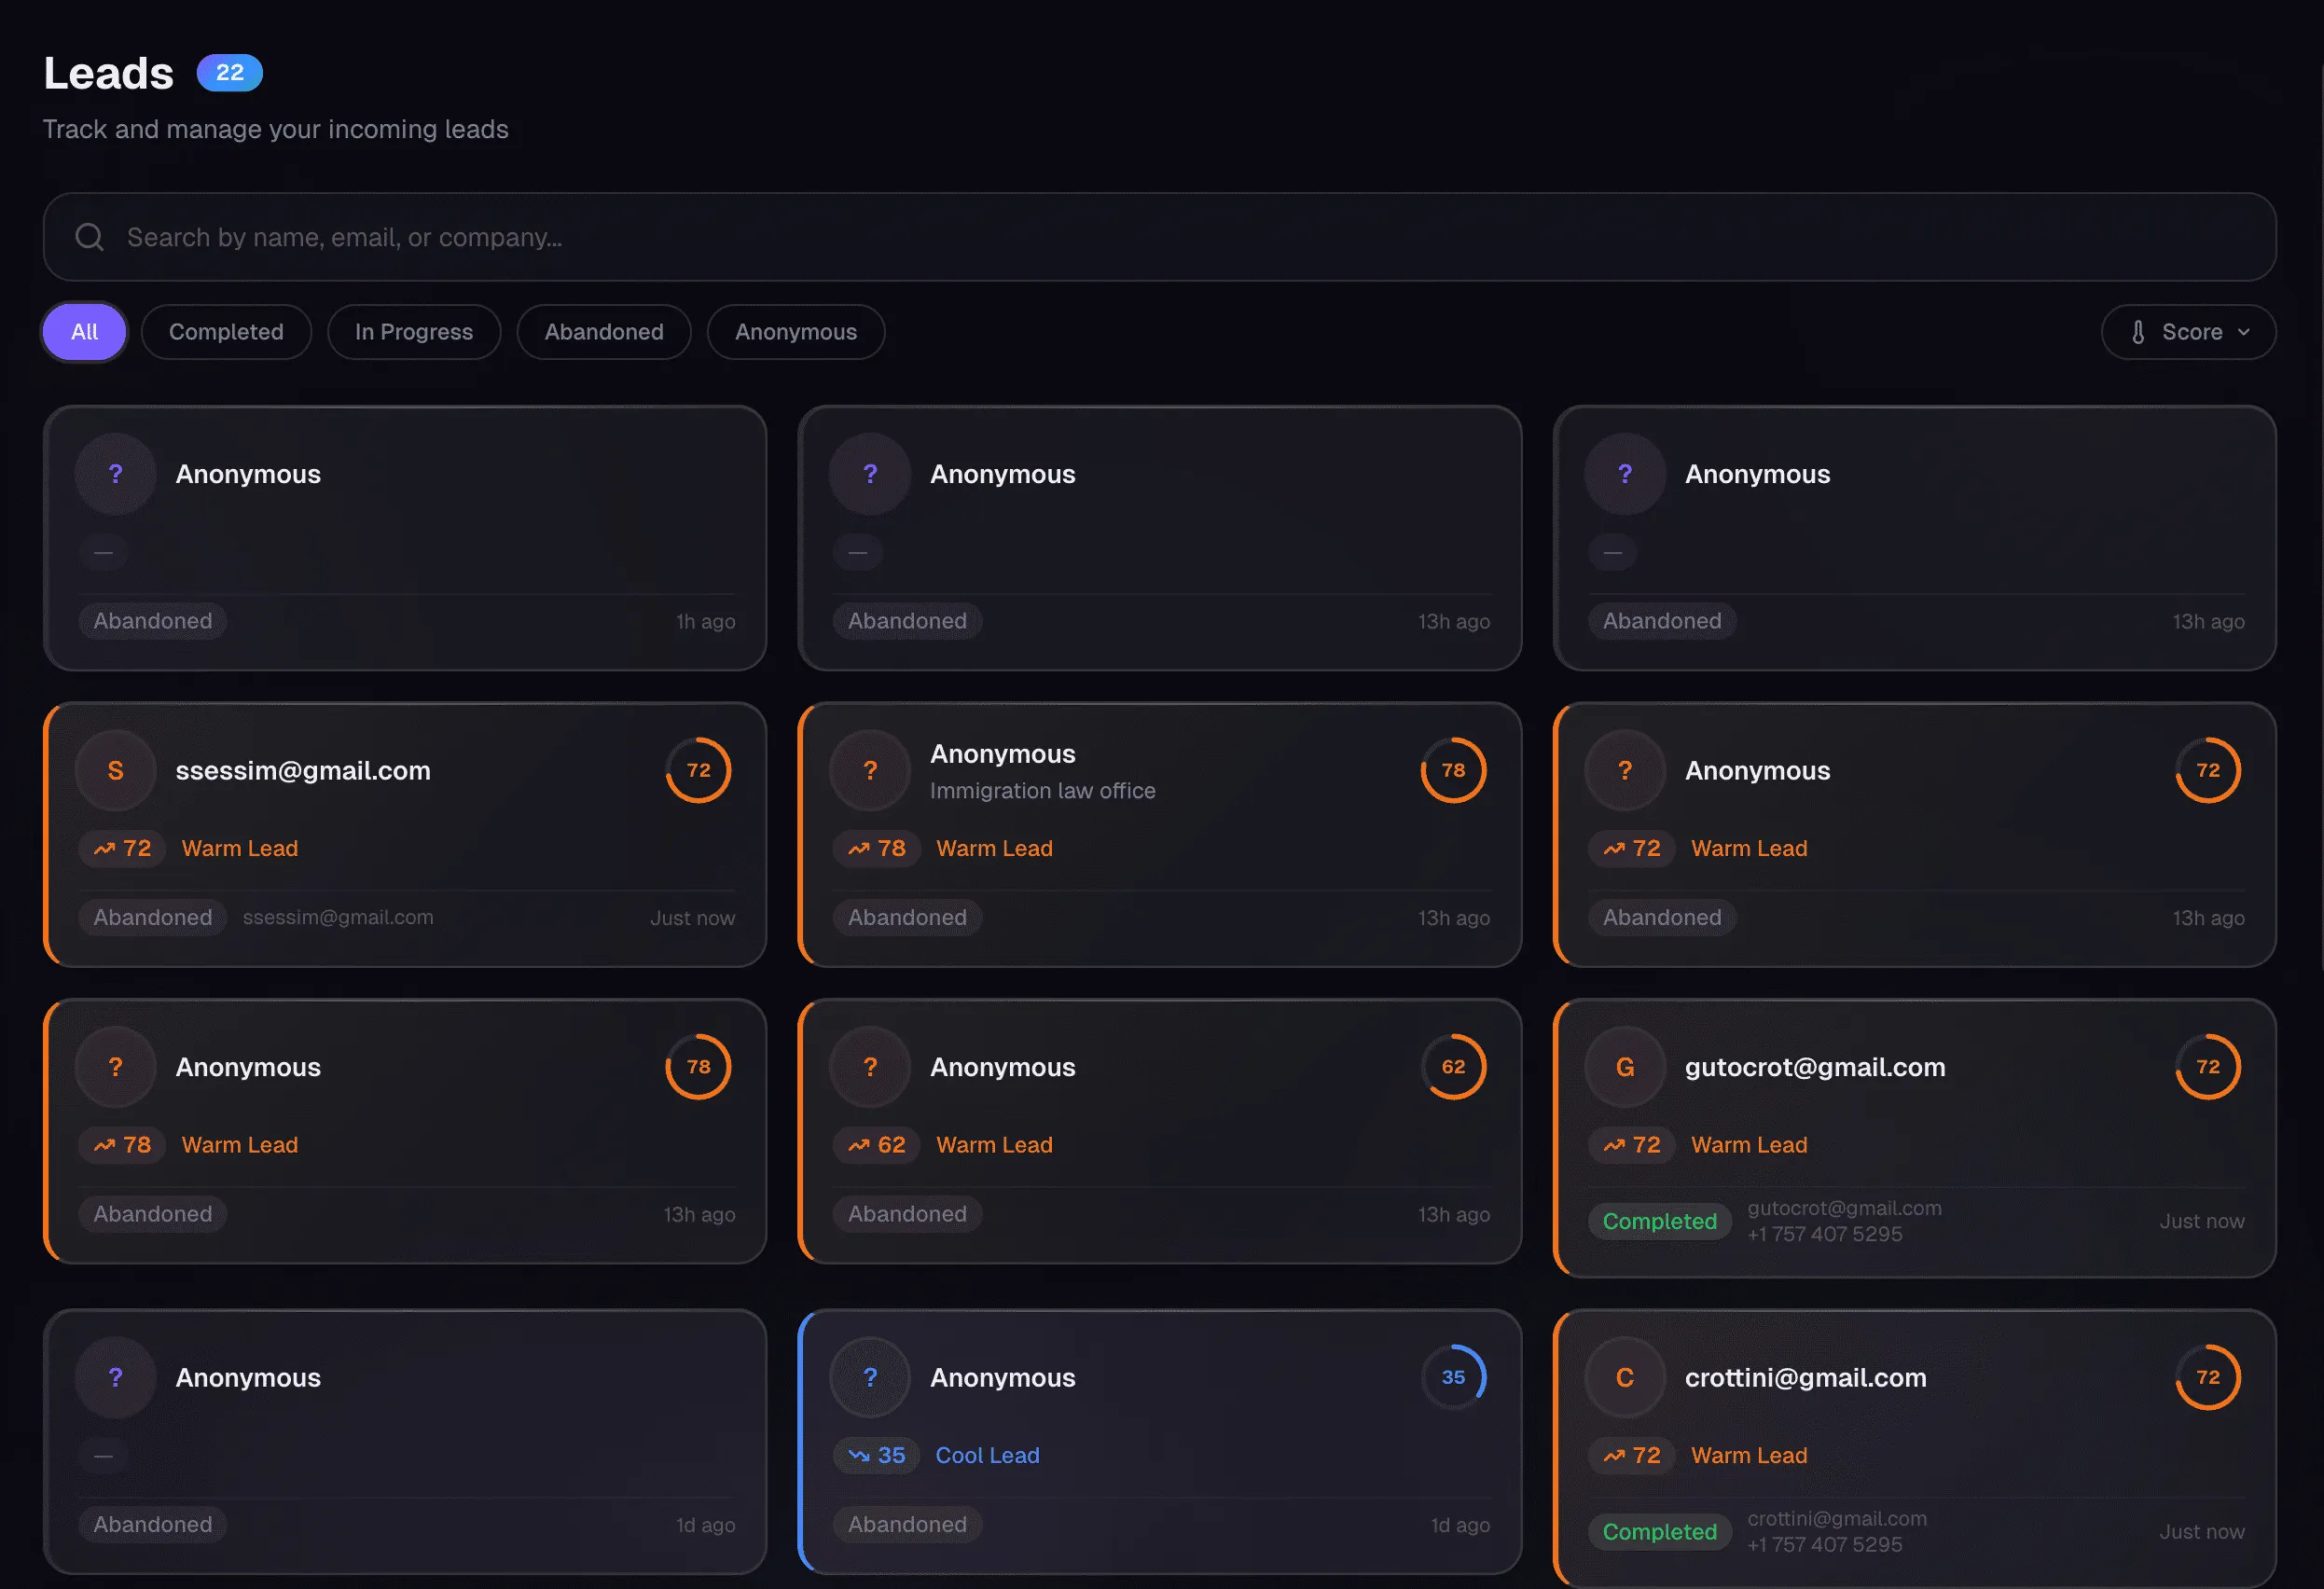2324x1589 pixels.
Task: Switch to the Abandoned tab
Action: pyautogui.click(x=603, y=331)
